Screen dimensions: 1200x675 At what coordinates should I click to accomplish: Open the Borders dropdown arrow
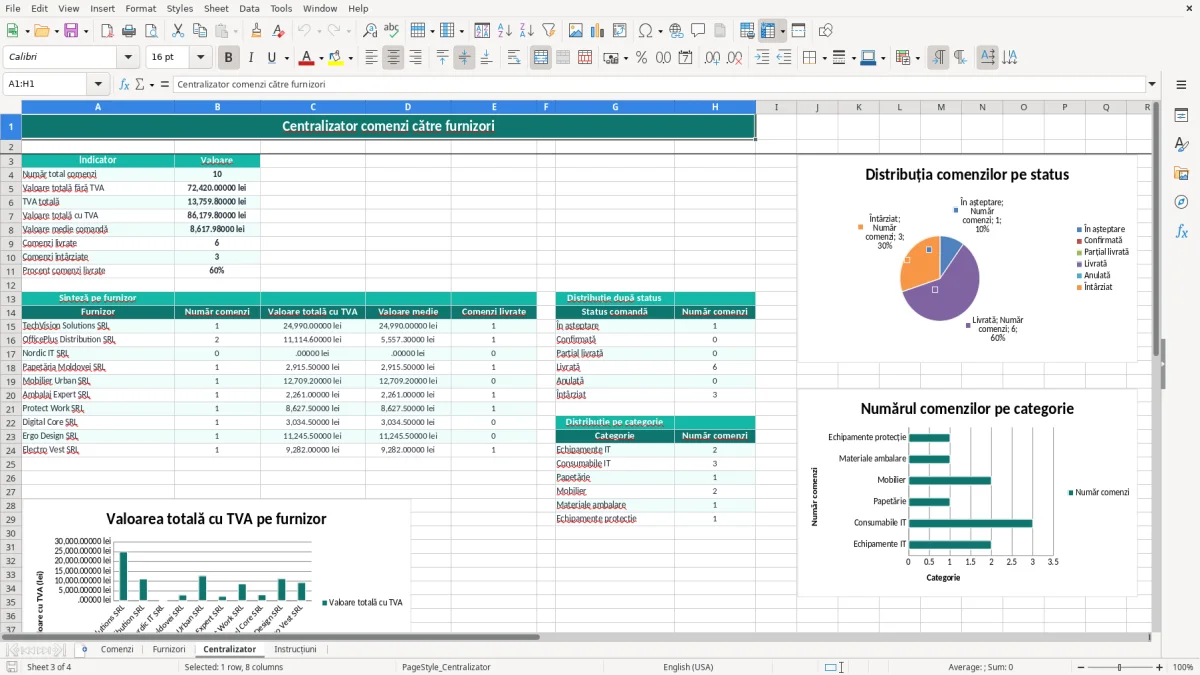[826, 58]
